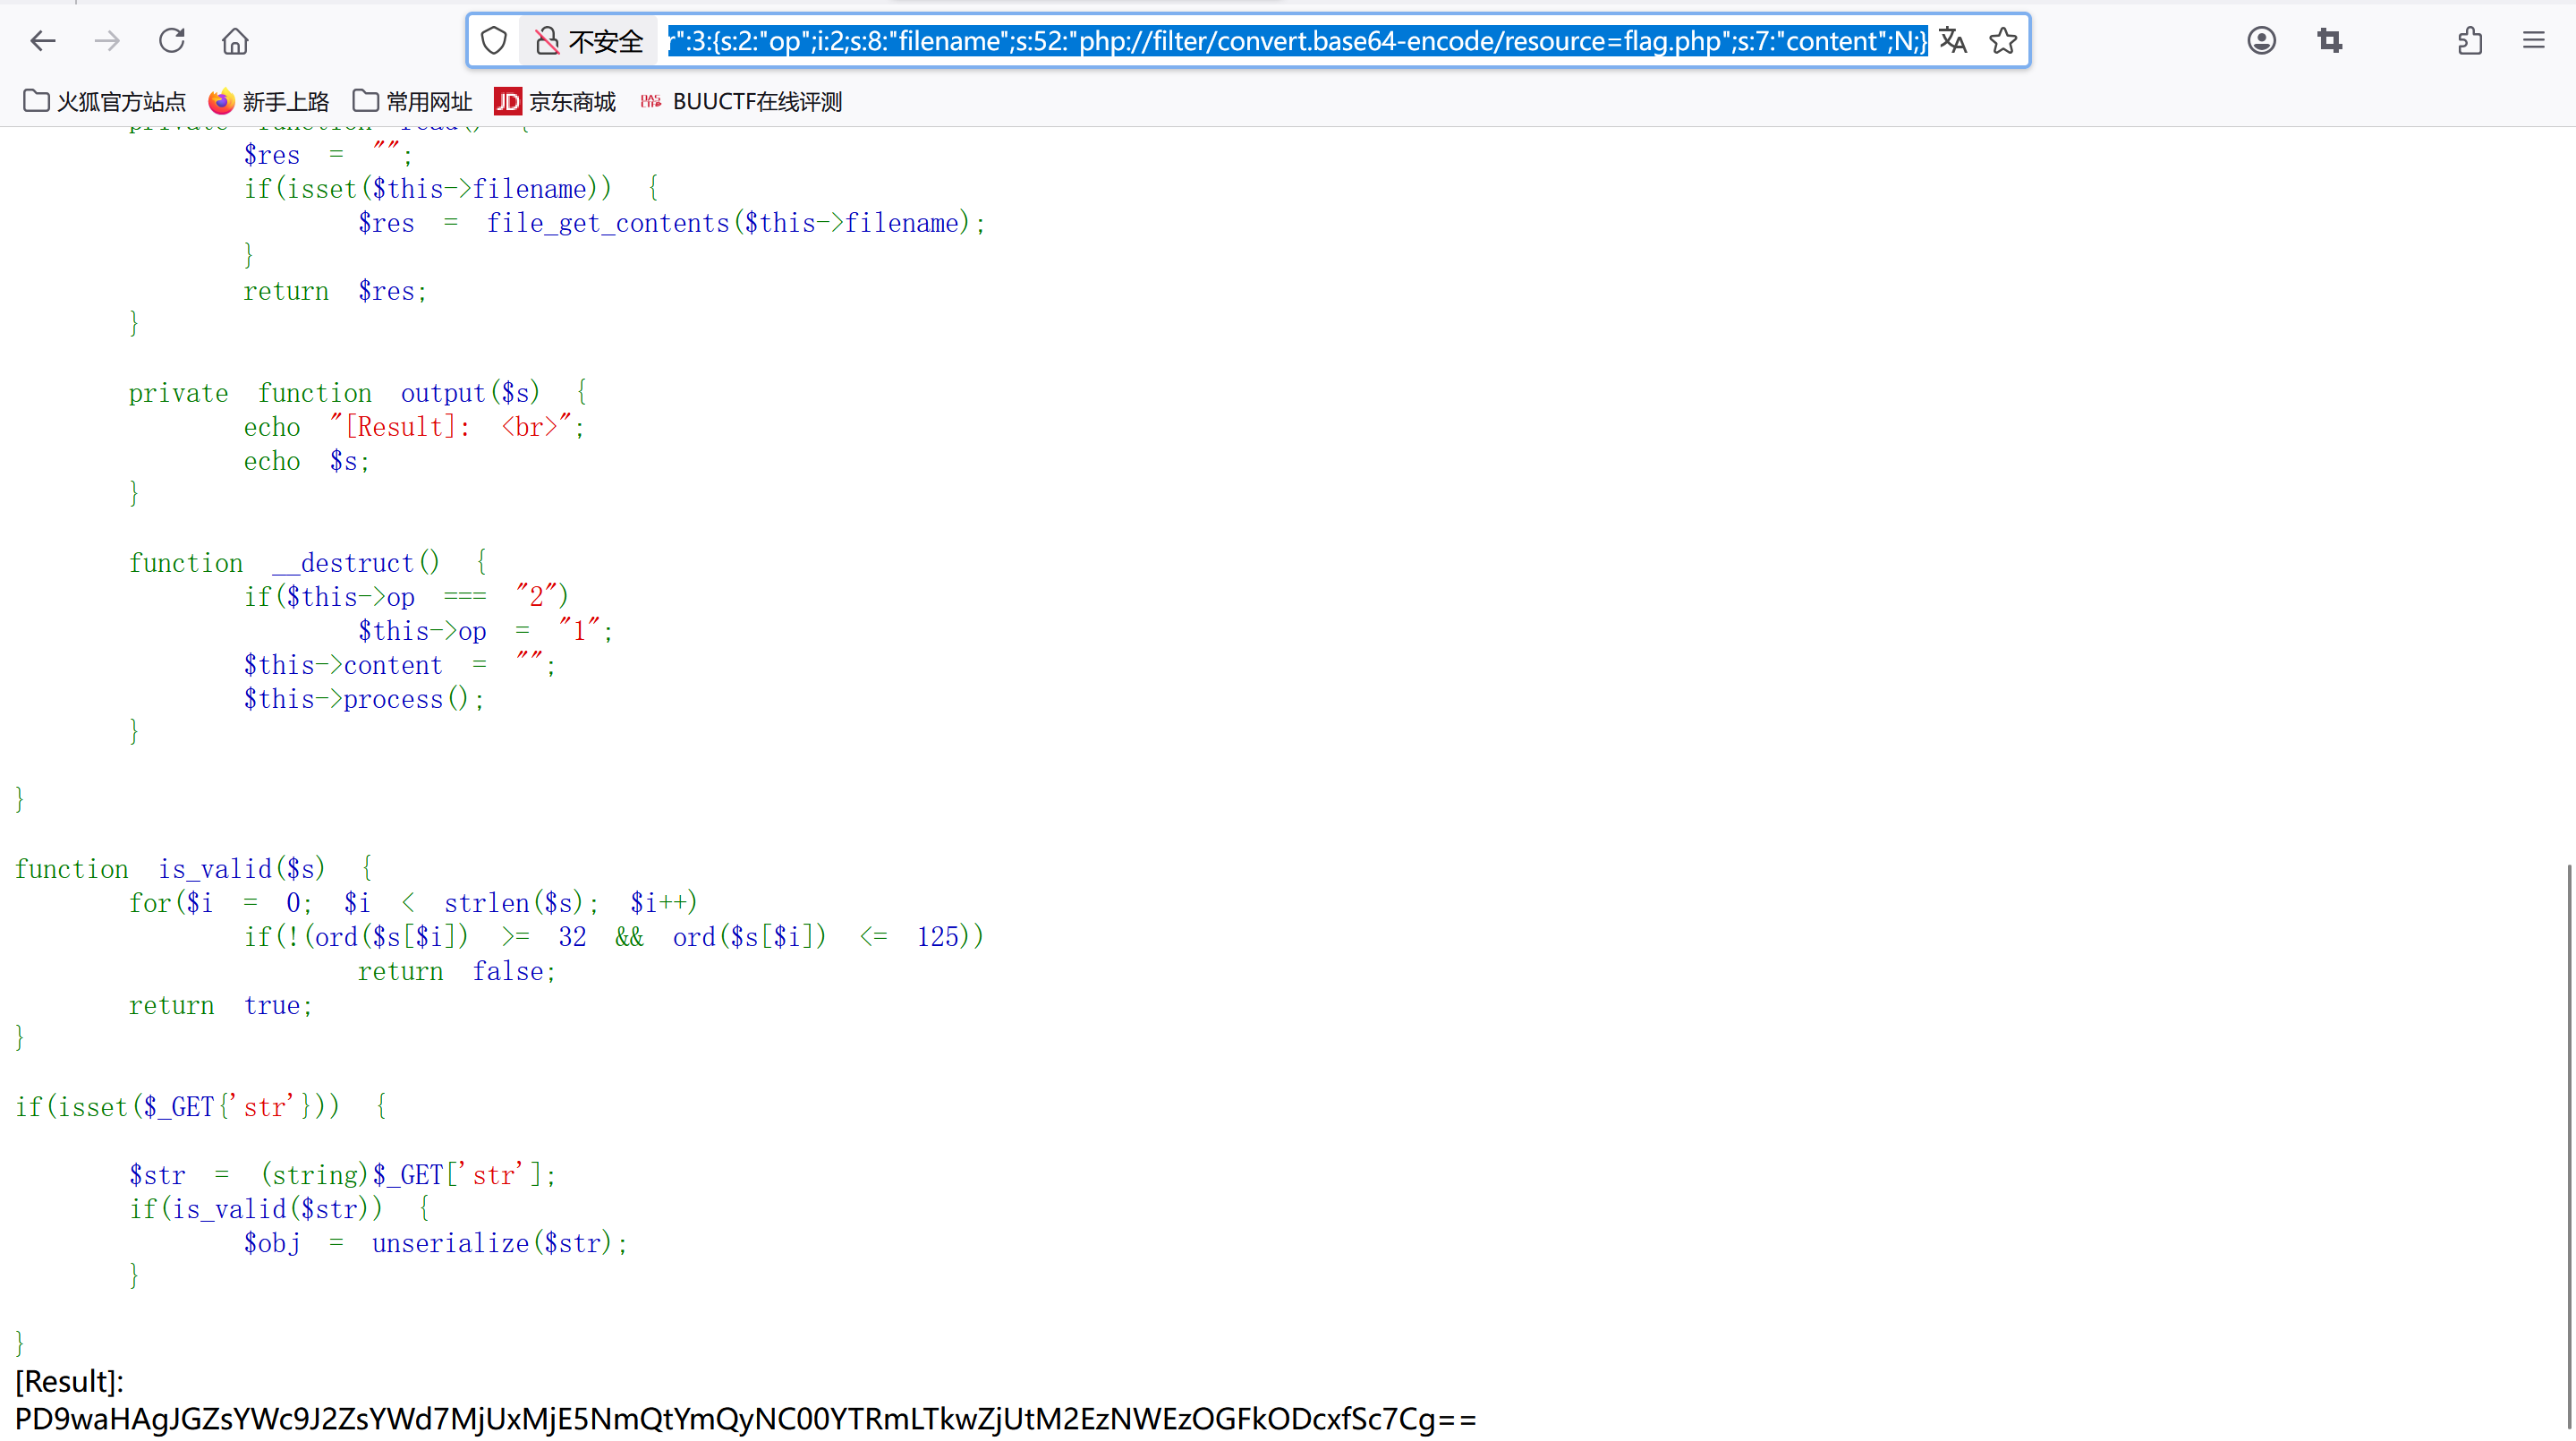Click the browser back arrow
Image resolution: width=2576 pixels, height=1441 pixels.
point(43,41)
